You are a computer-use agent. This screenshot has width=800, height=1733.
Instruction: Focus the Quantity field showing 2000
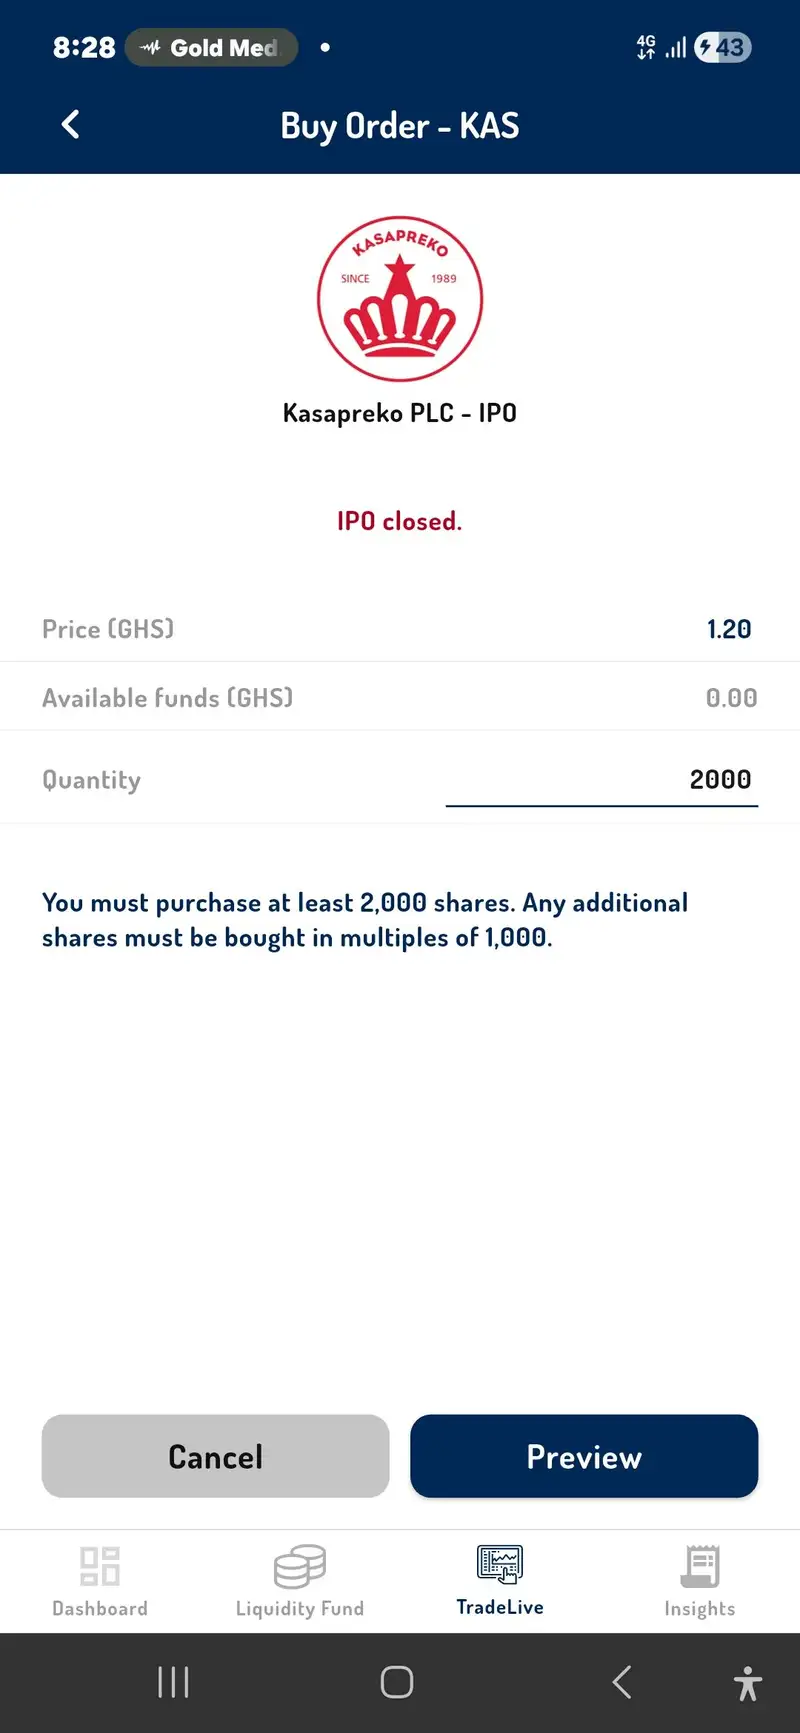click(602, 780)
